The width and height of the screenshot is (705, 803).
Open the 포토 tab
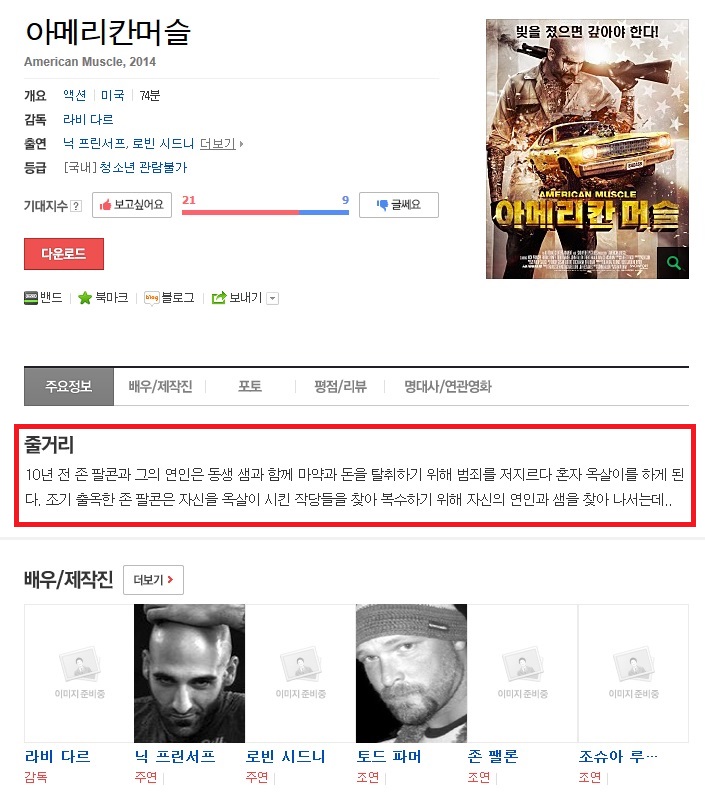pyautogui.click(x=250, y=386)
